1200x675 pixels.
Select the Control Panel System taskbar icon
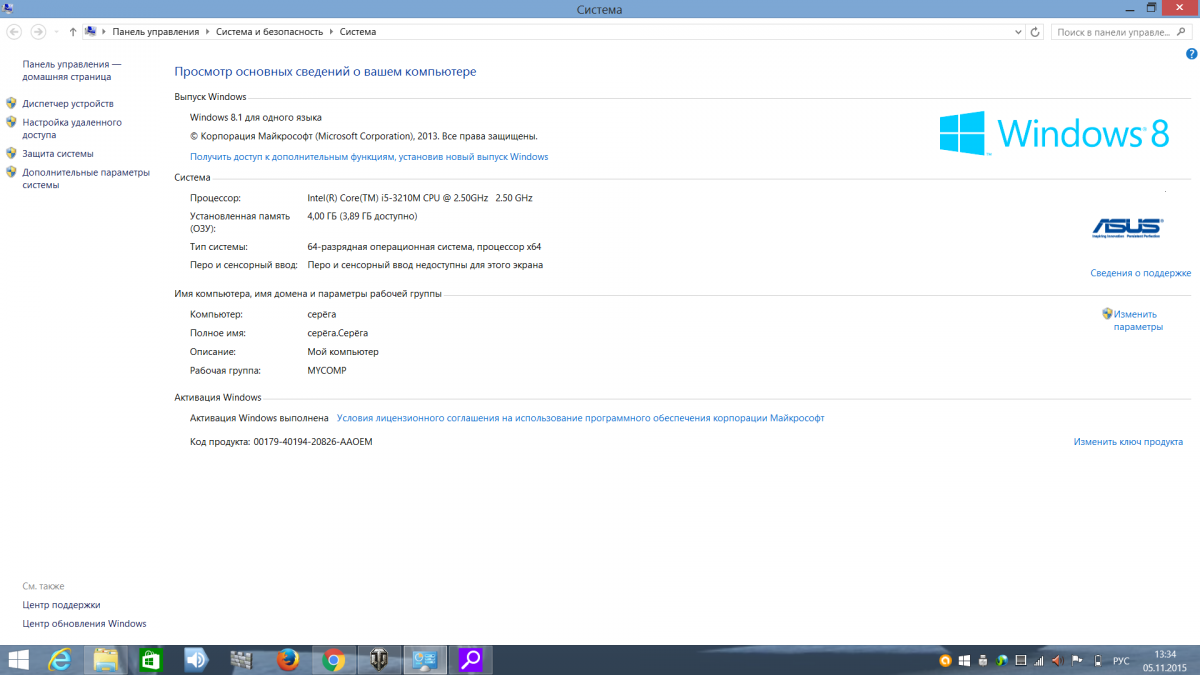(425, 660)
